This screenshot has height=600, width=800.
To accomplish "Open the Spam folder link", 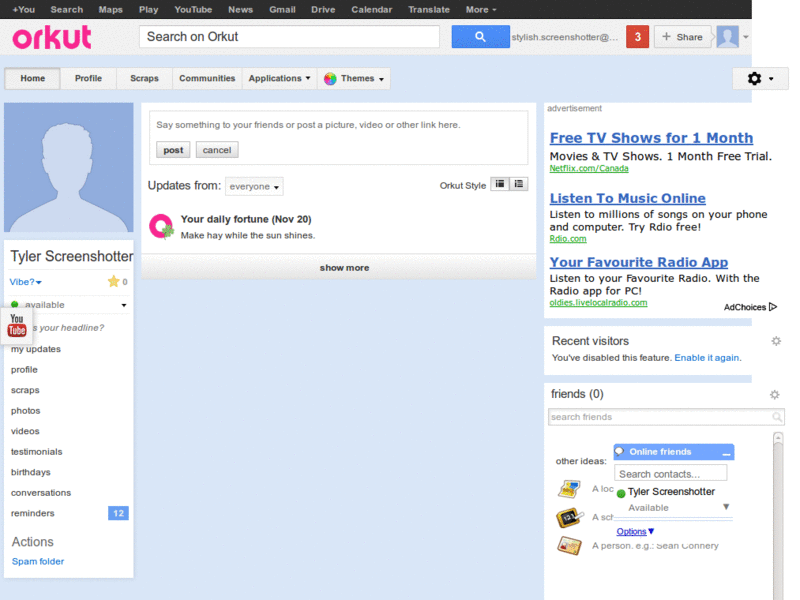I will pyautogui.click(x=38, y=561).
